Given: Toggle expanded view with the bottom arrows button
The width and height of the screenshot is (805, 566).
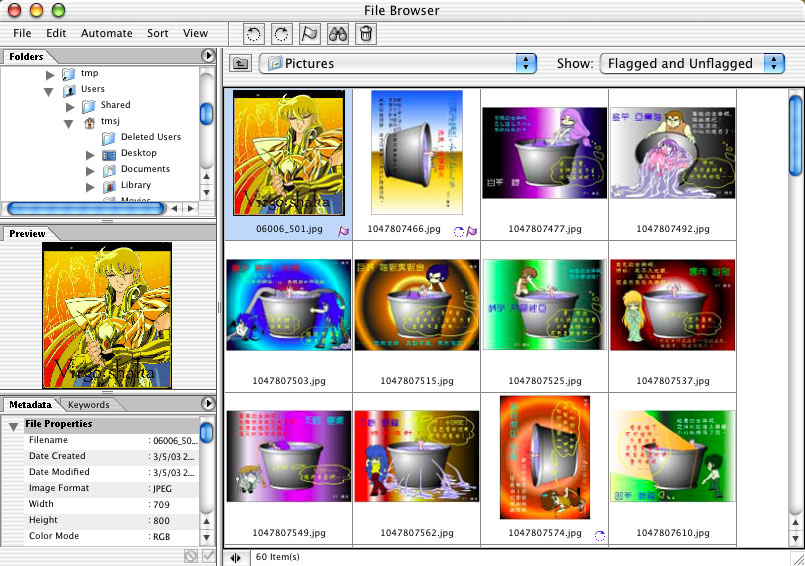Looking at the screenshot, I should tap(235, 557).
